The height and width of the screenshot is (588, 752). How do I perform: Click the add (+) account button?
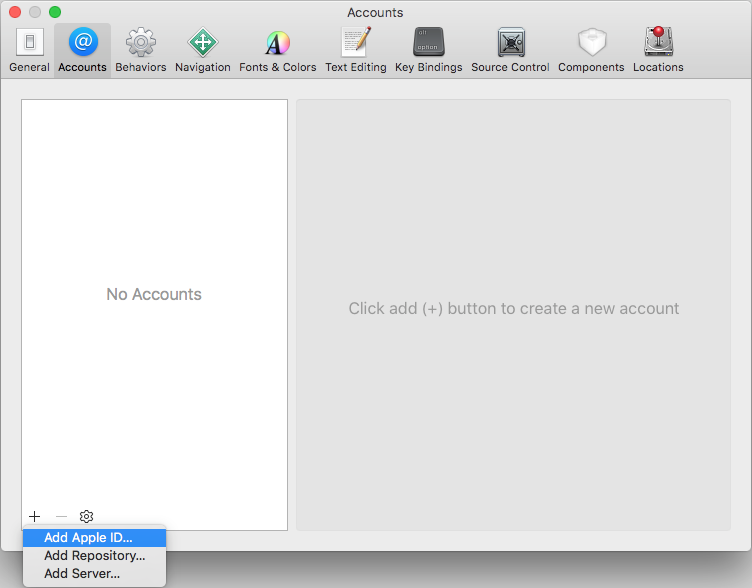coord(35,517)
